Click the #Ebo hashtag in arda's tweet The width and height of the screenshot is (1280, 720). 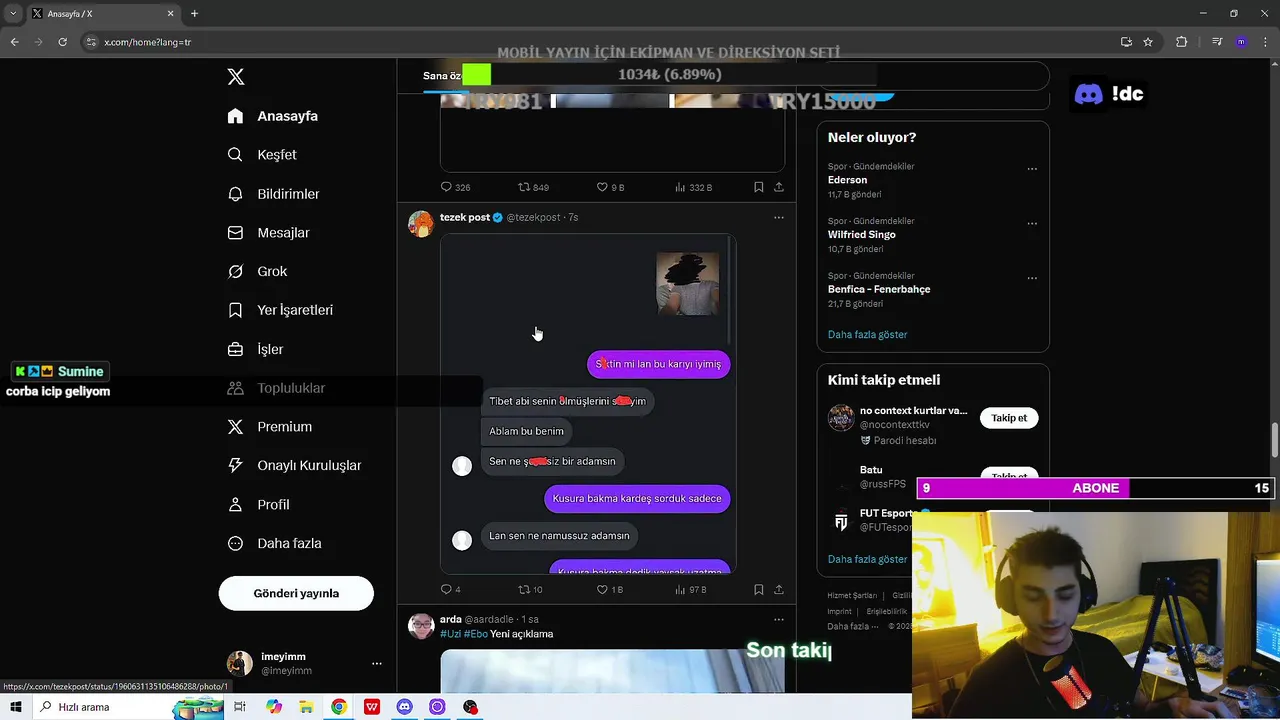pyautogui.click(x=475, y=634)
